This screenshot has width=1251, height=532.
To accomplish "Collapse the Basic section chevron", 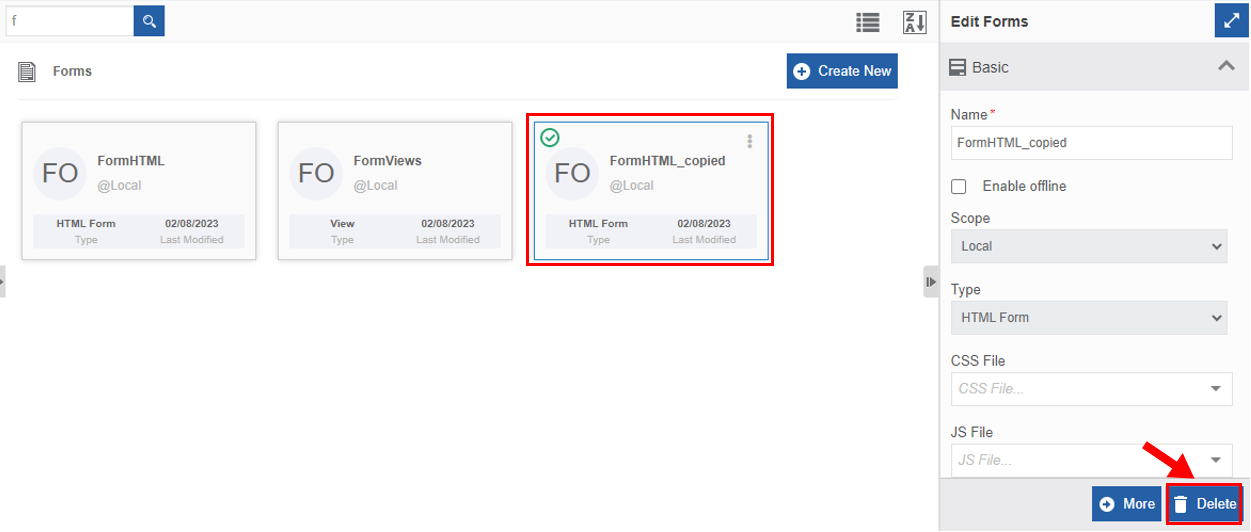I will coord(1226,67).
